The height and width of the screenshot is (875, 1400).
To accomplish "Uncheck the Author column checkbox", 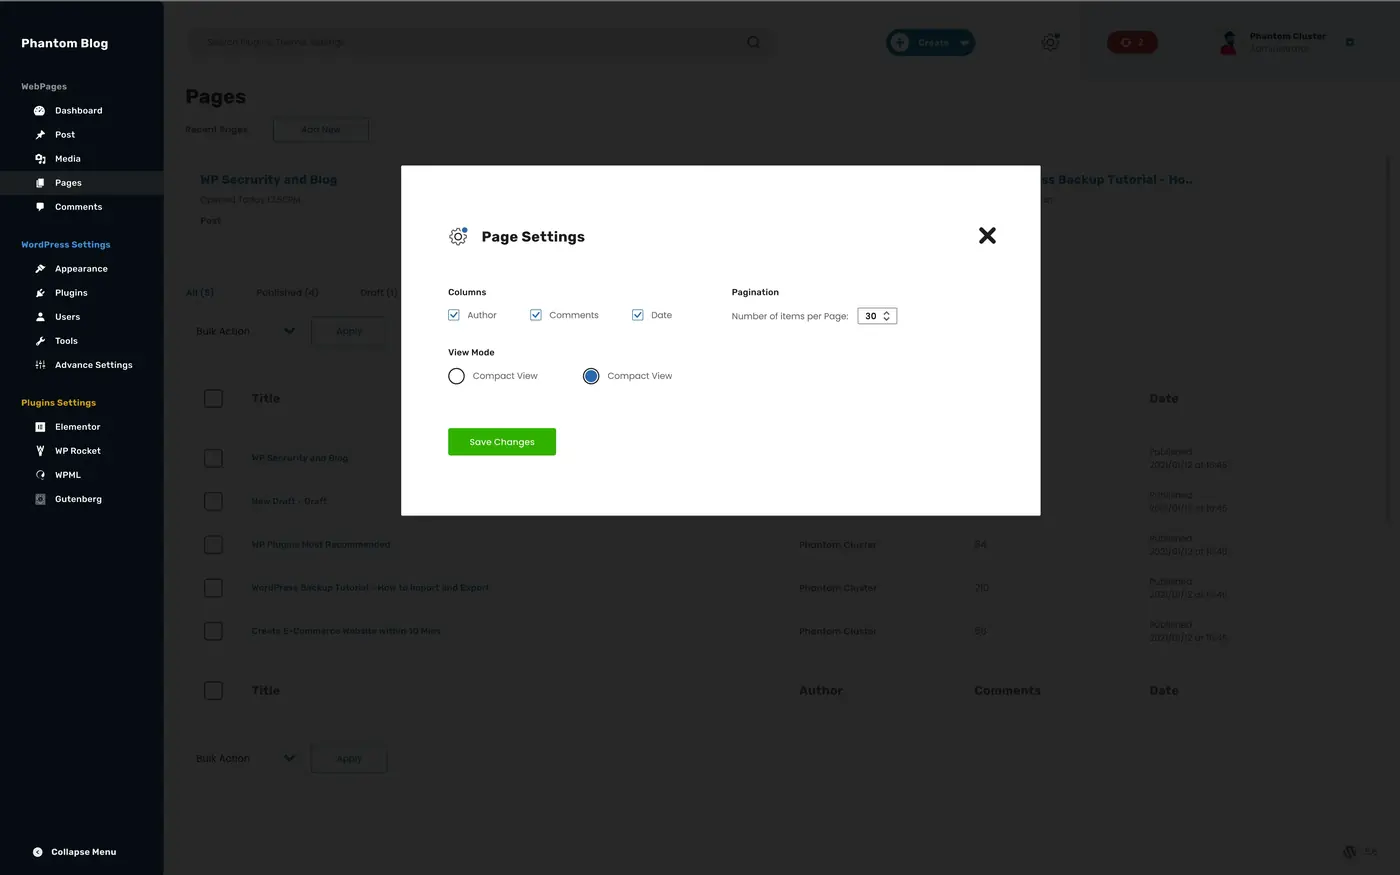I will [454, 315].
